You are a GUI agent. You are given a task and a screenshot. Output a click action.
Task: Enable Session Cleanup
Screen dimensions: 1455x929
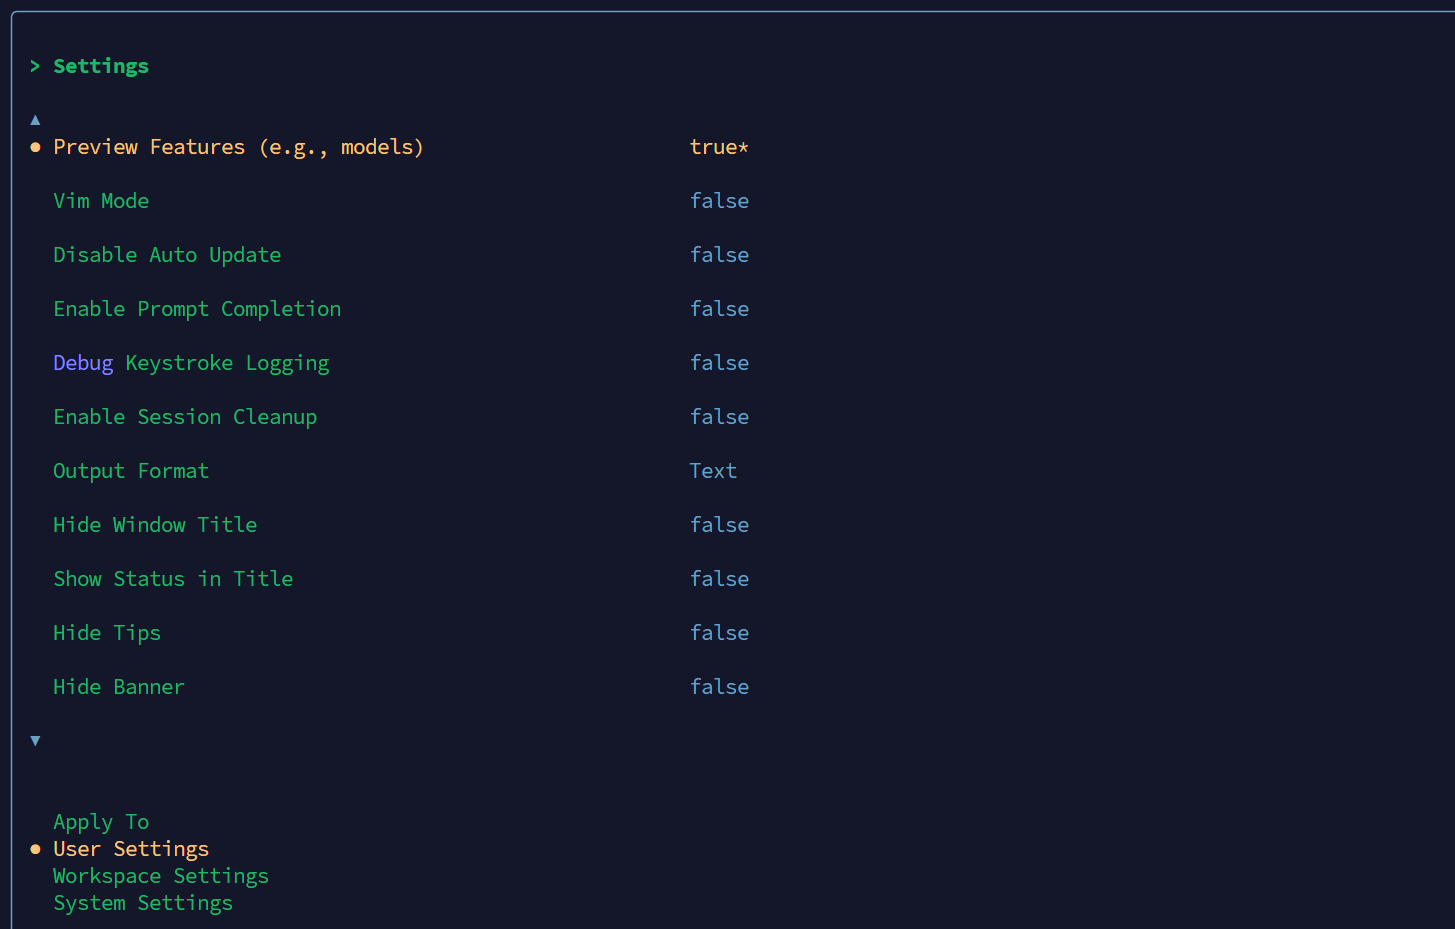[185, 416]
